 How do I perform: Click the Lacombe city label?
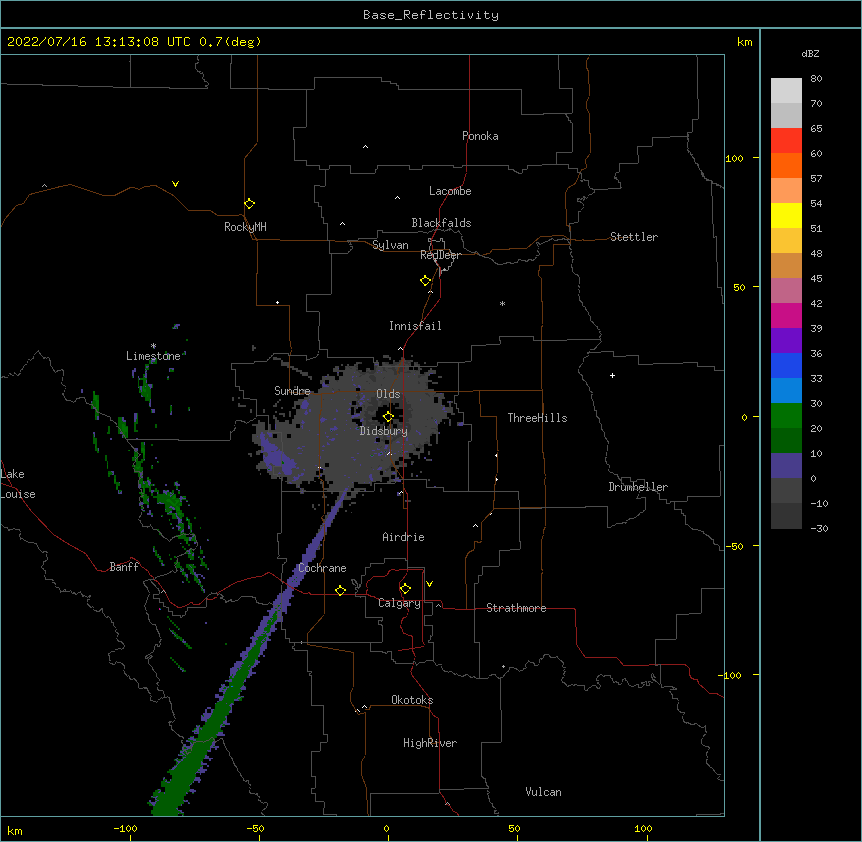[x=450, y=191]
